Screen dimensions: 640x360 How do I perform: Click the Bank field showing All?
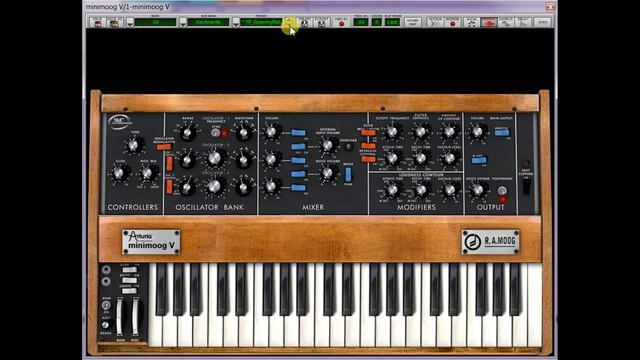coord(155,22)
